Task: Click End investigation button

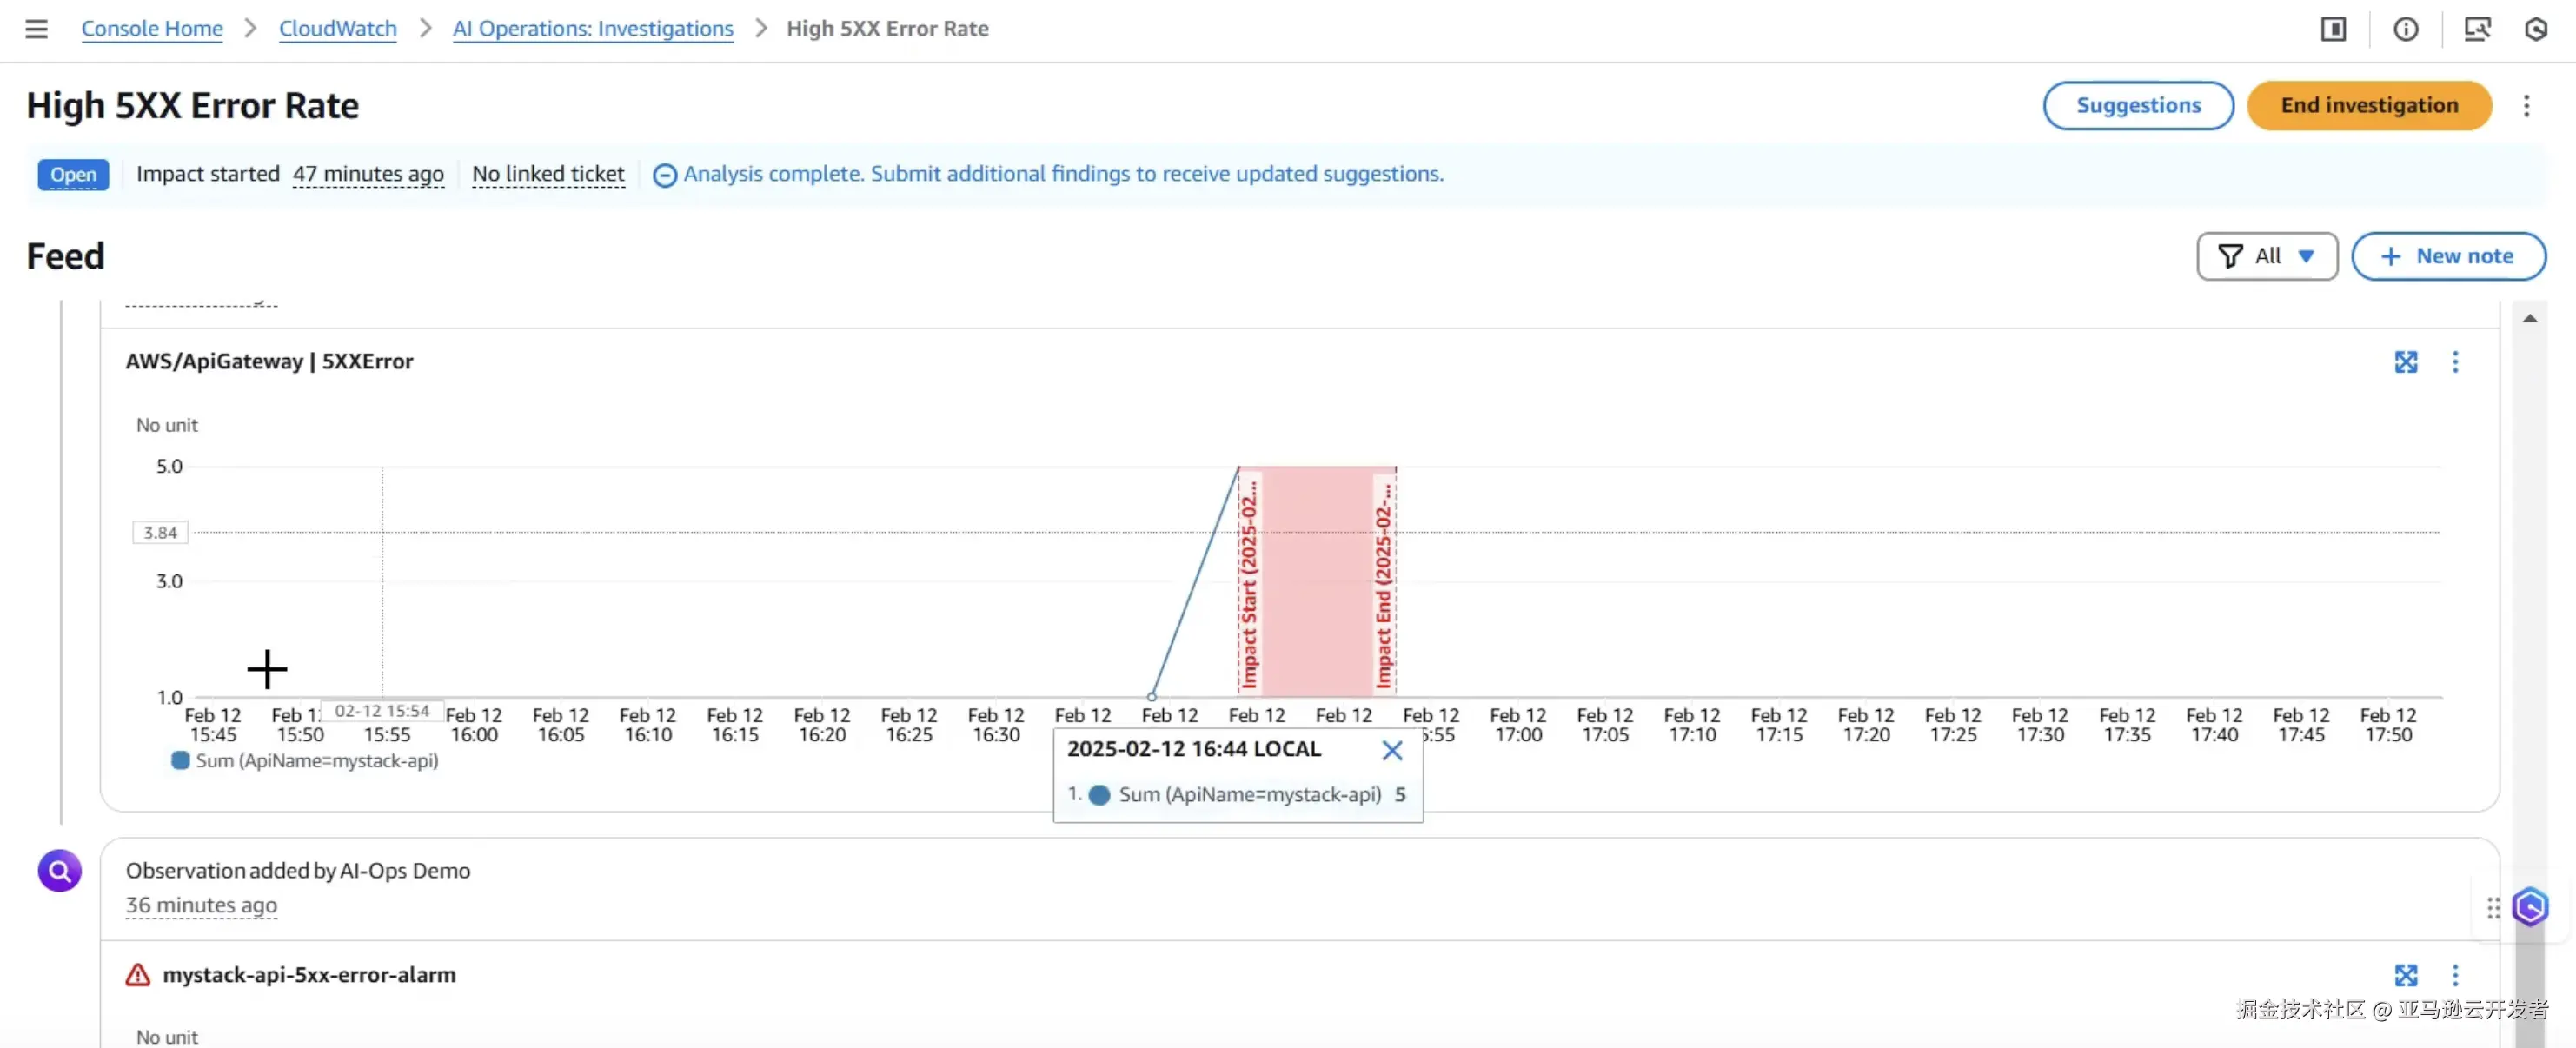Action: 2368,106
